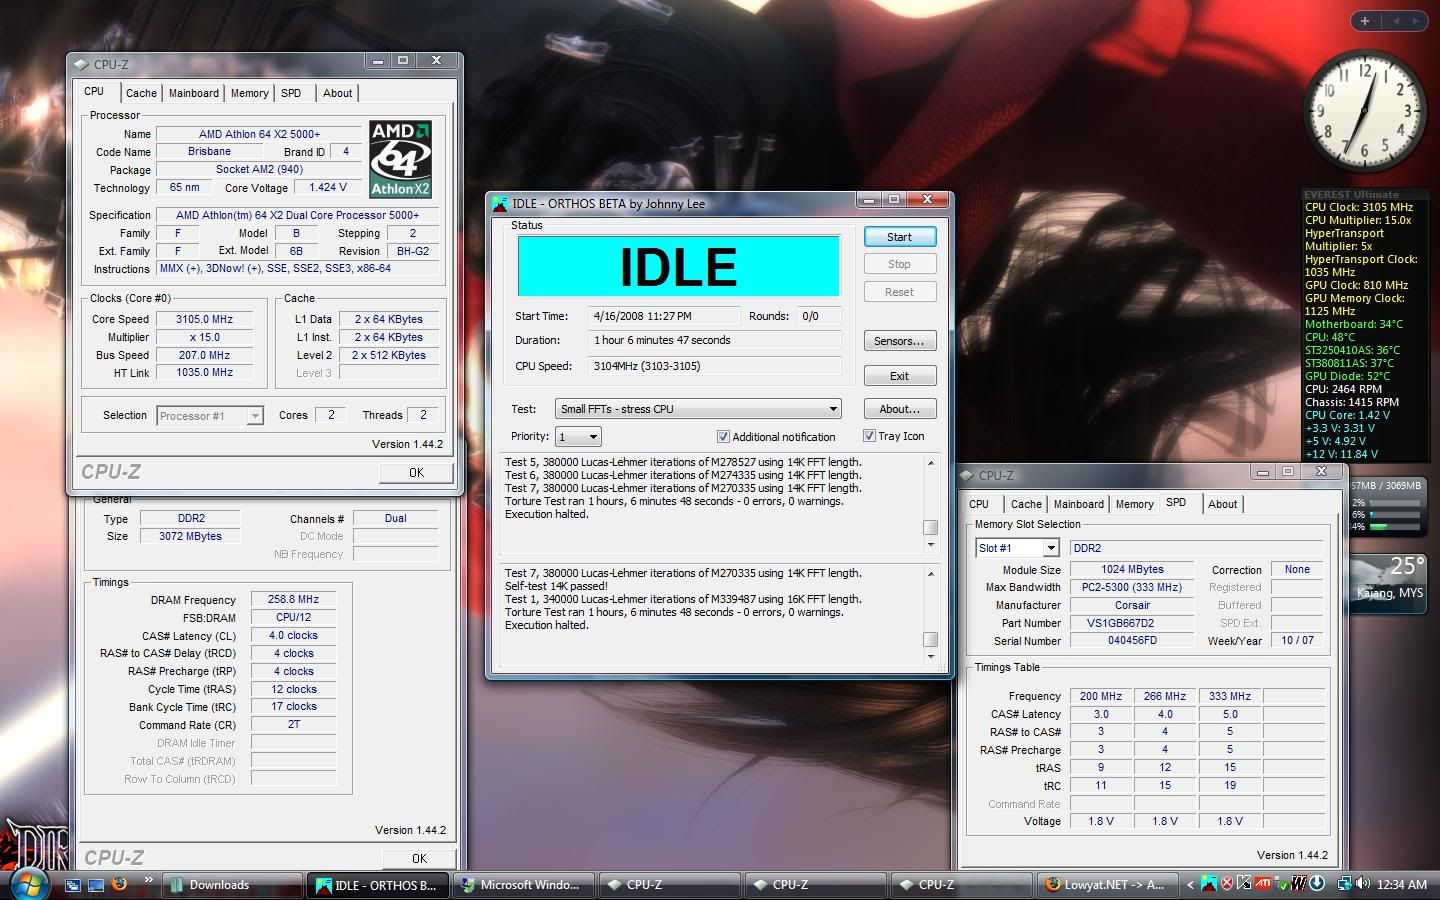
Task: Open About tab in CPU-Z processor window
Action: click(x=337, y=93)
